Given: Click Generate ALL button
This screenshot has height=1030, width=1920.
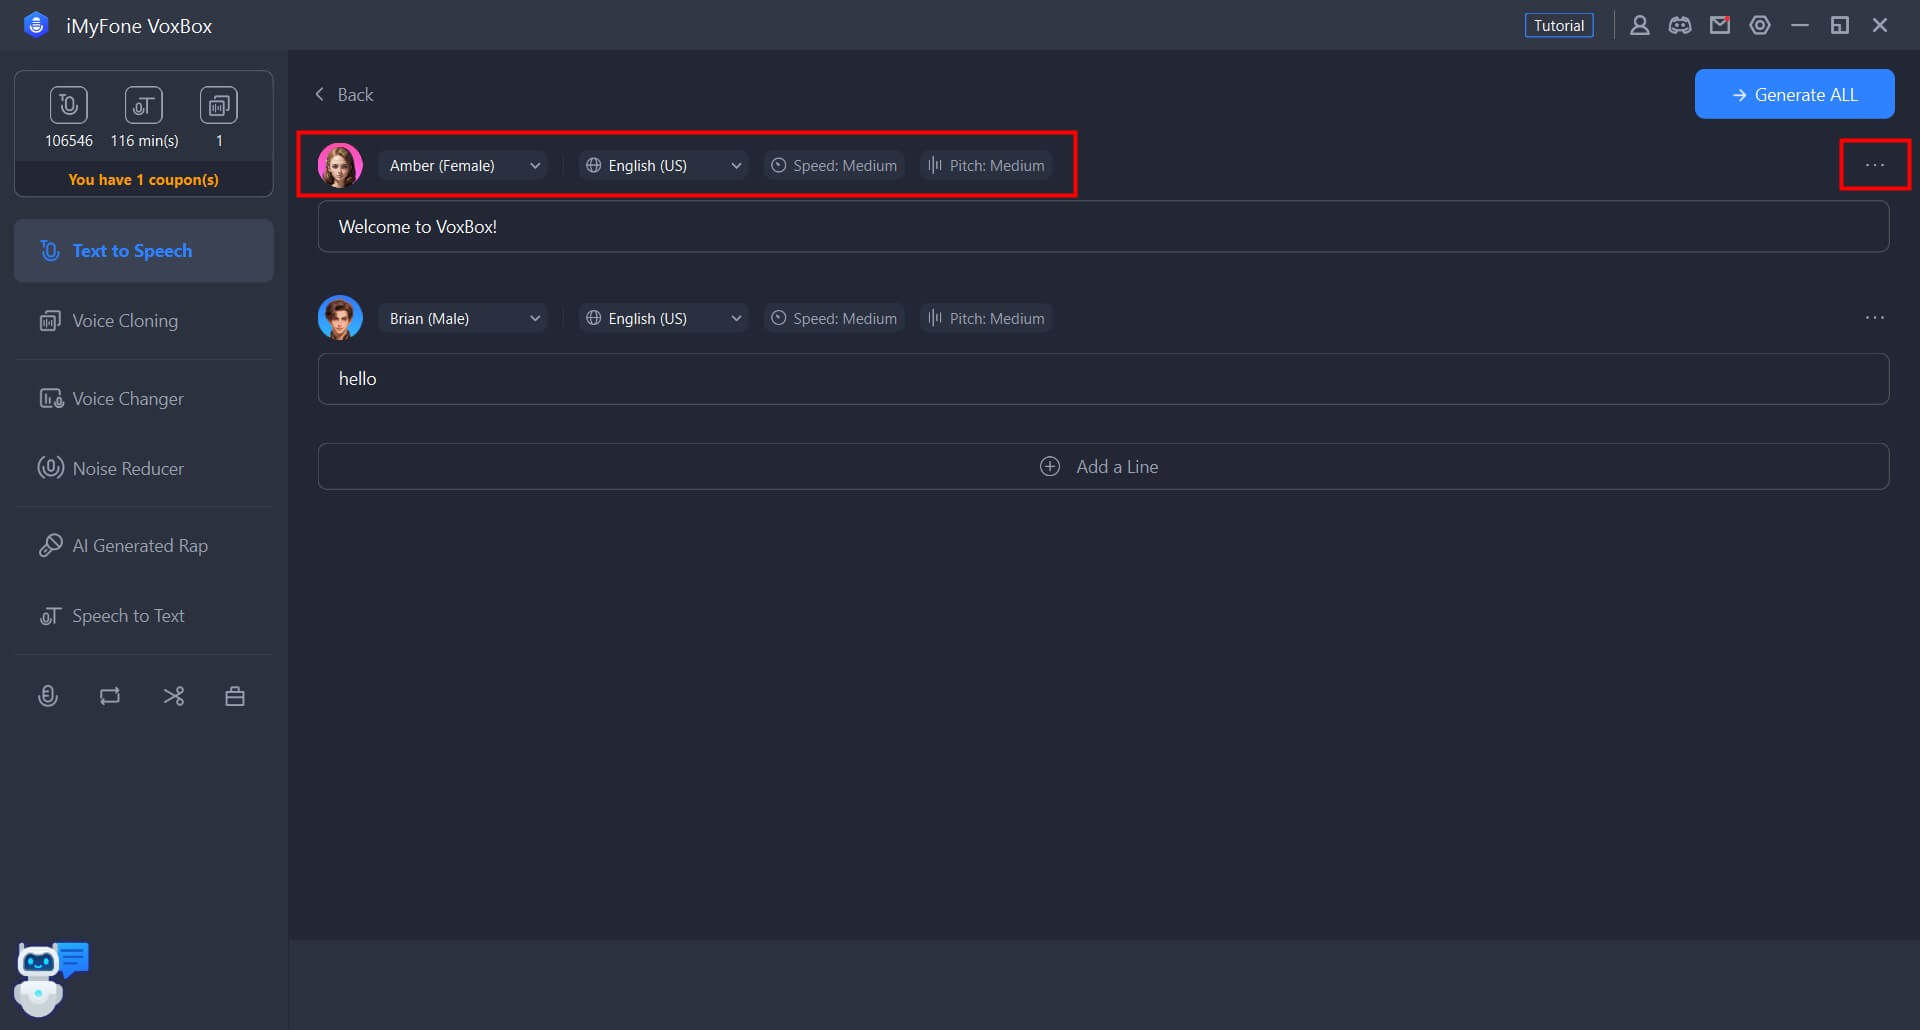Looking at the screenshot, I should [1794, 94].
